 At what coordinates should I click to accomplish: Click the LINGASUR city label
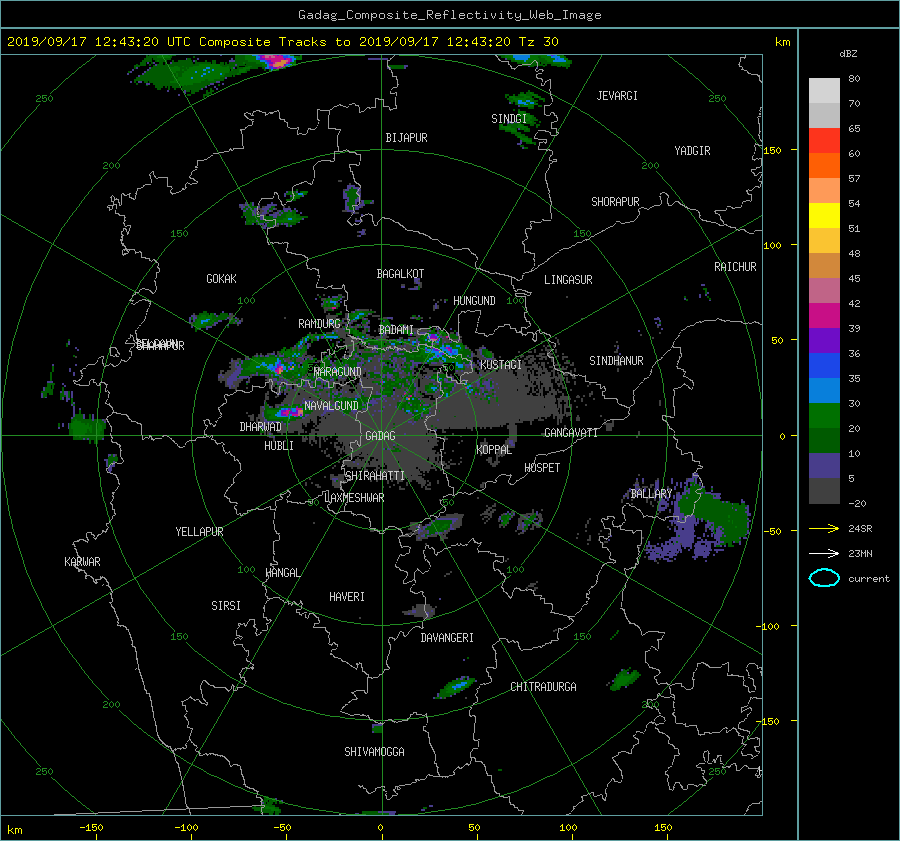point(568,280)
